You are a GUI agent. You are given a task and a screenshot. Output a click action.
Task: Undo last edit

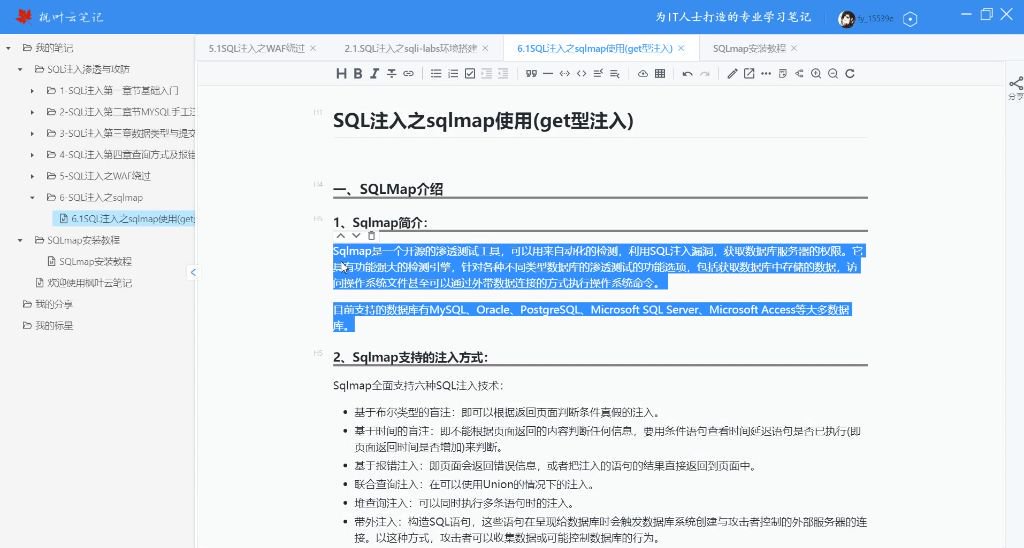[688, 74]
